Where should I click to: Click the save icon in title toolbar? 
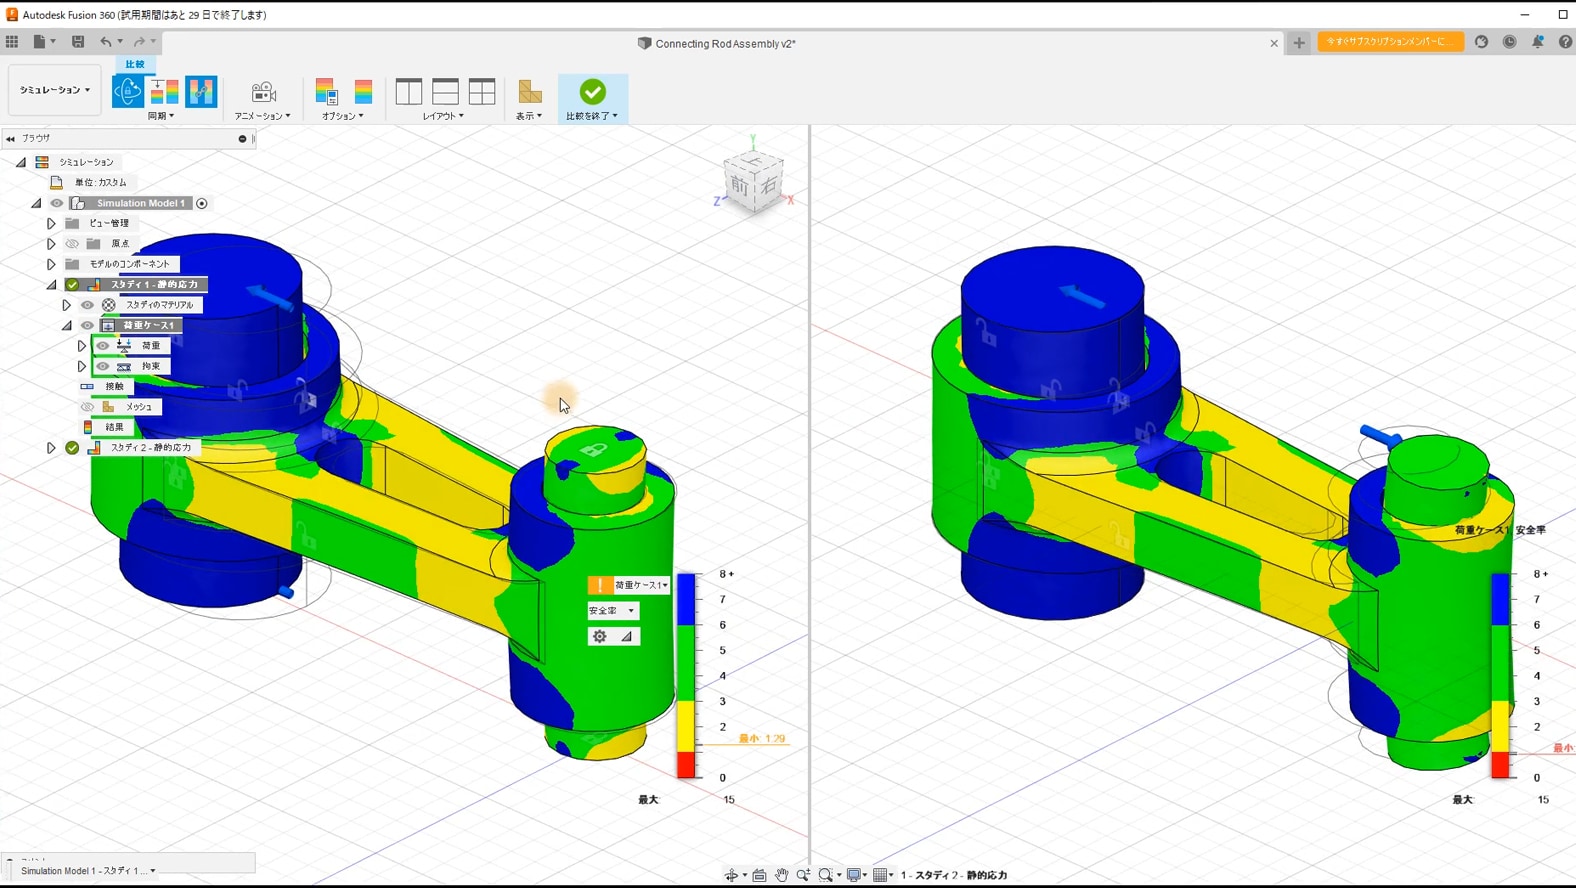tap(78, 42)
